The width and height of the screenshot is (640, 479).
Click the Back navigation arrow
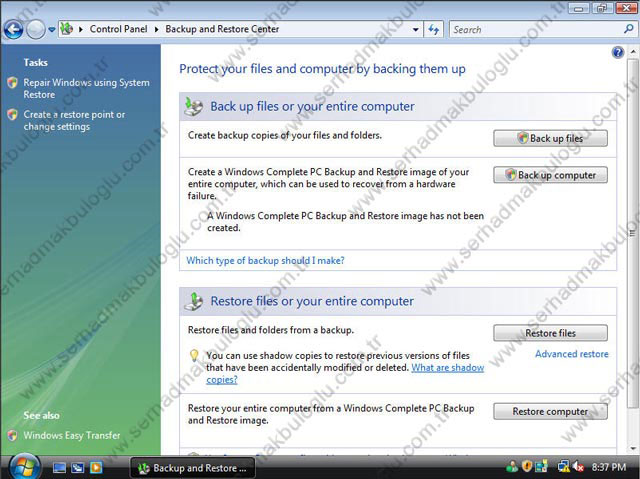13,29
